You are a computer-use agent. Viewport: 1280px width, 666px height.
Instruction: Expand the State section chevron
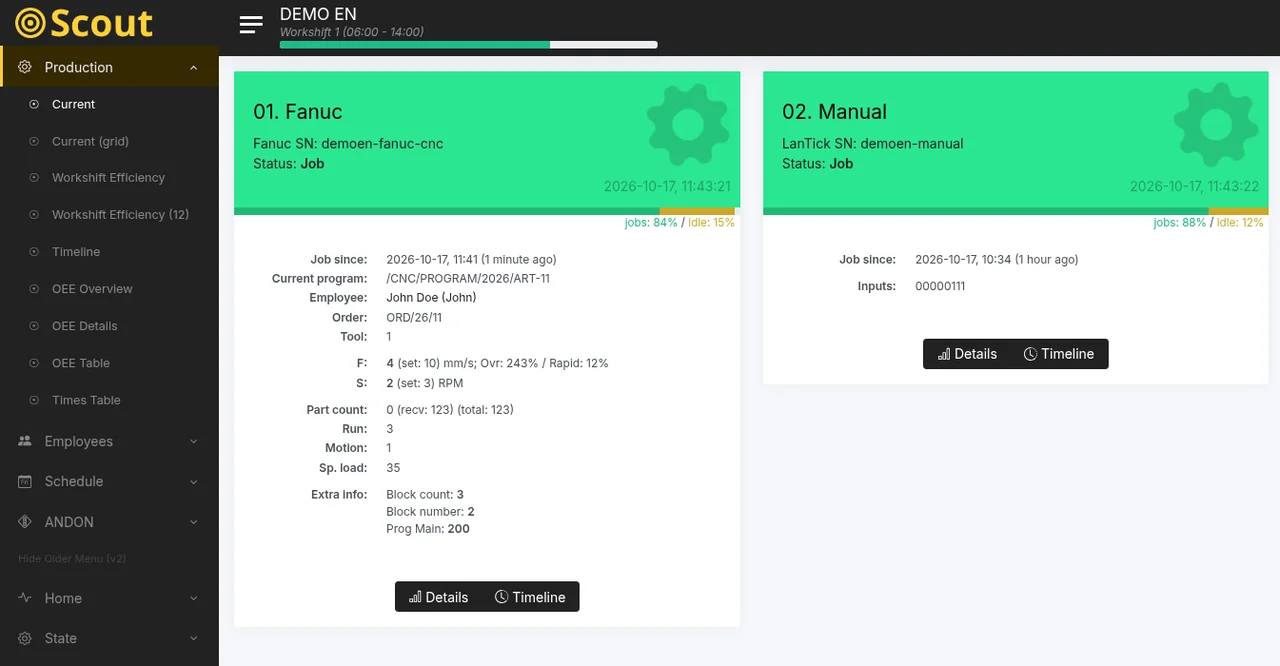pyautogui.click(x=194, y=638)
